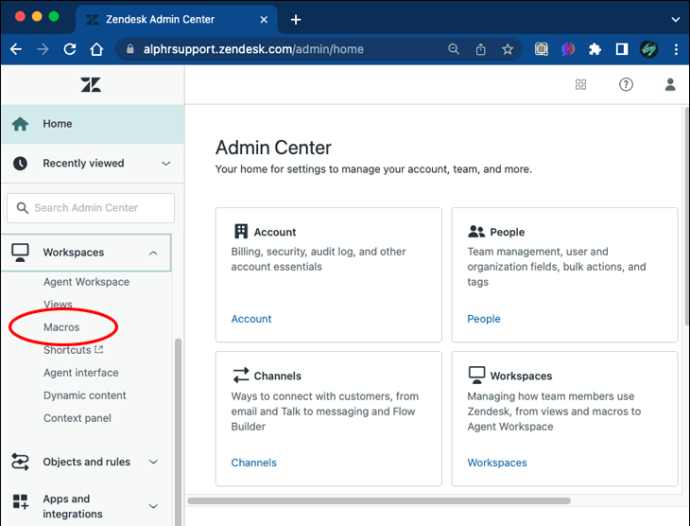This screenshot has height=526, width=690.
Task: Click the sidebar vertical scrollbar
Action: [x=178, y=431]
